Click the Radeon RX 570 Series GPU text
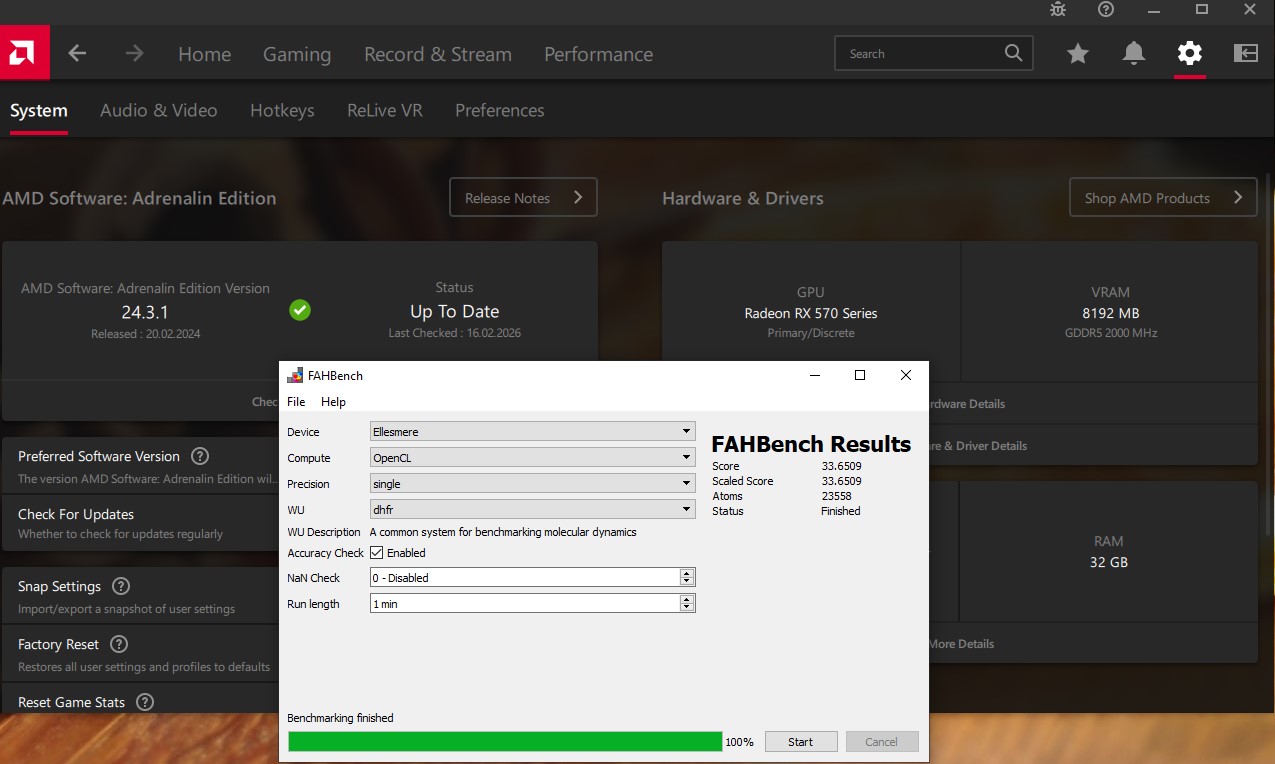Image resolution: width=1275 pixels, height=764 pixels. pyautogui.click(x=811, y=313)
